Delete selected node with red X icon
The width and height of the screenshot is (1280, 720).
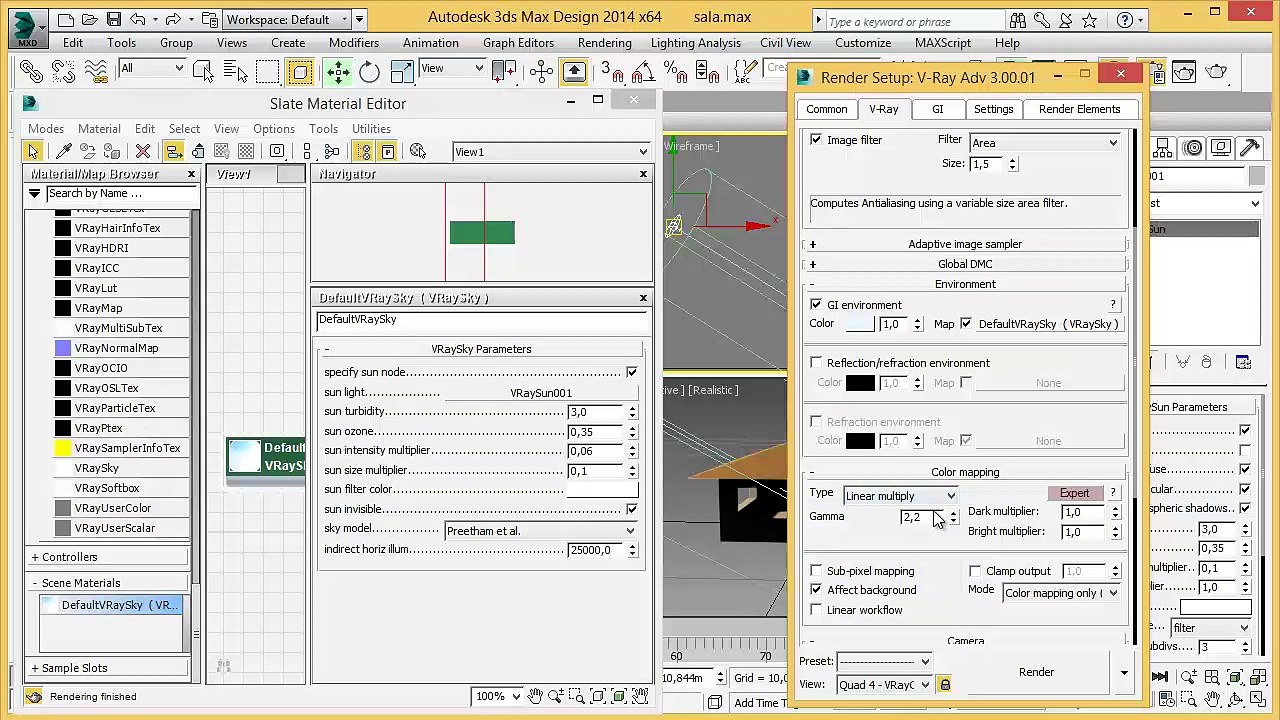pyautogui.click(x=142, y=151)
